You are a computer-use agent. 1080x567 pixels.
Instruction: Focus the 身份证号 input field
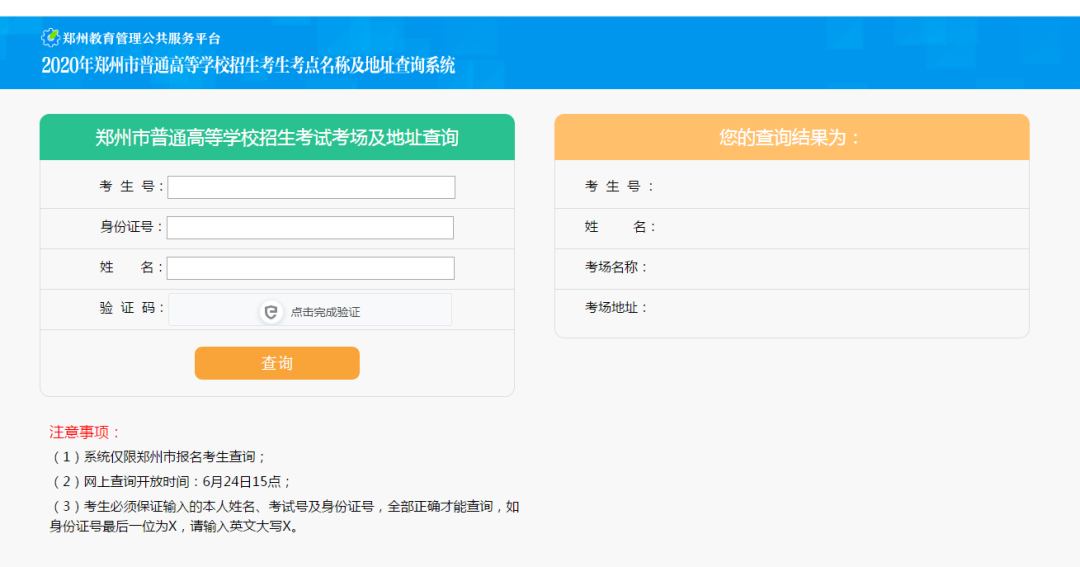click(310, 227)
